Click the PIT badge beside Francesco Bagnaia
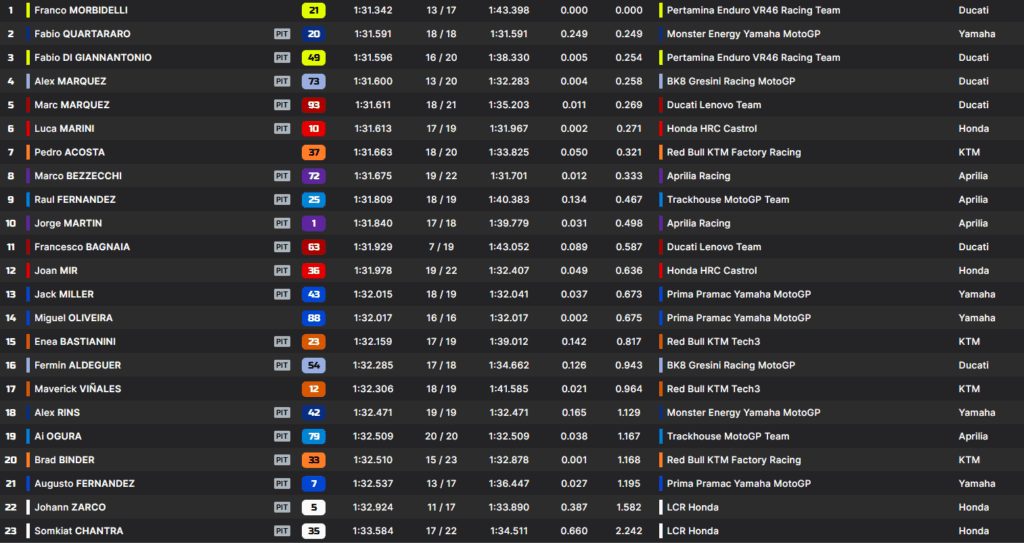Image resolution: width=1024 pixels, height=543 pixels. point(282,247)
